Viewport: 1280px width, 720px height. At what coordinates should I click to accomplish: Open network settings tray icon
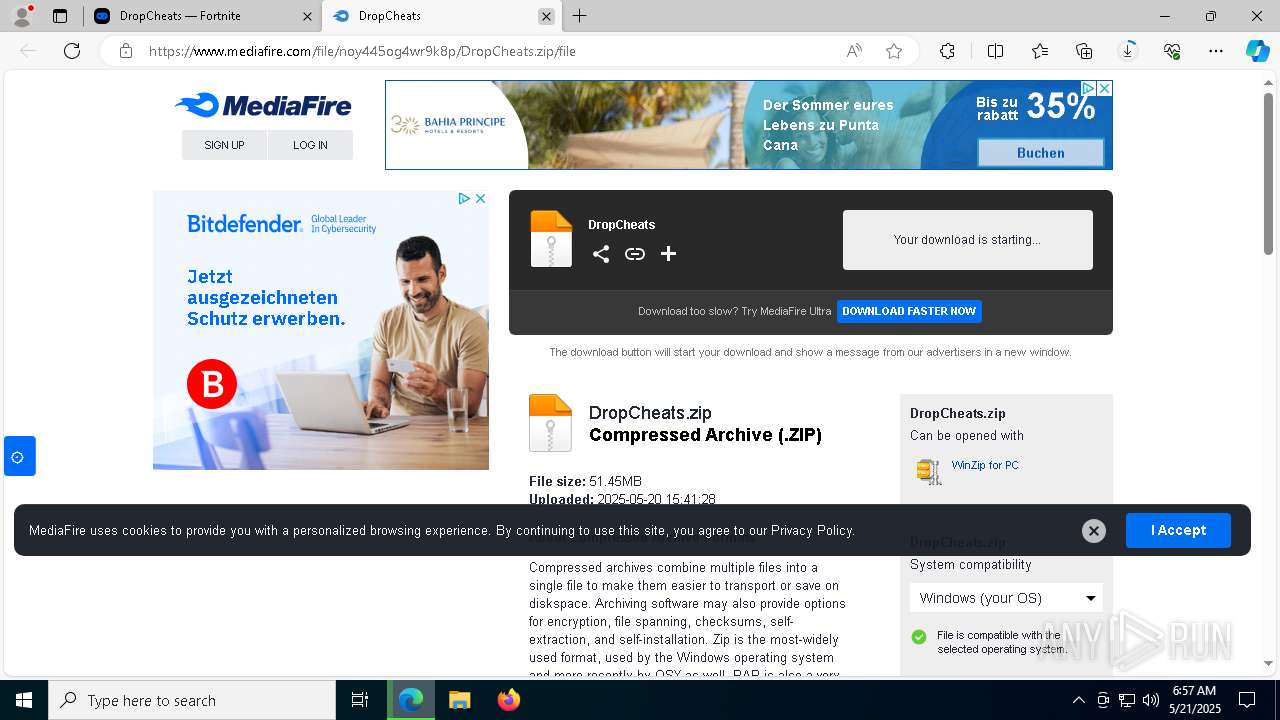[x=1127, y=700]
